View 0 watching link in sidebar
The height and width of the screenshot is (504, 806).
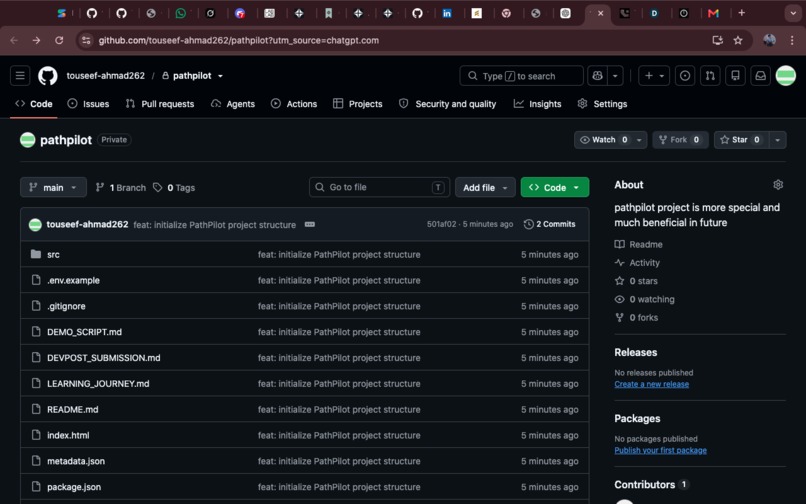coord(645,299)
